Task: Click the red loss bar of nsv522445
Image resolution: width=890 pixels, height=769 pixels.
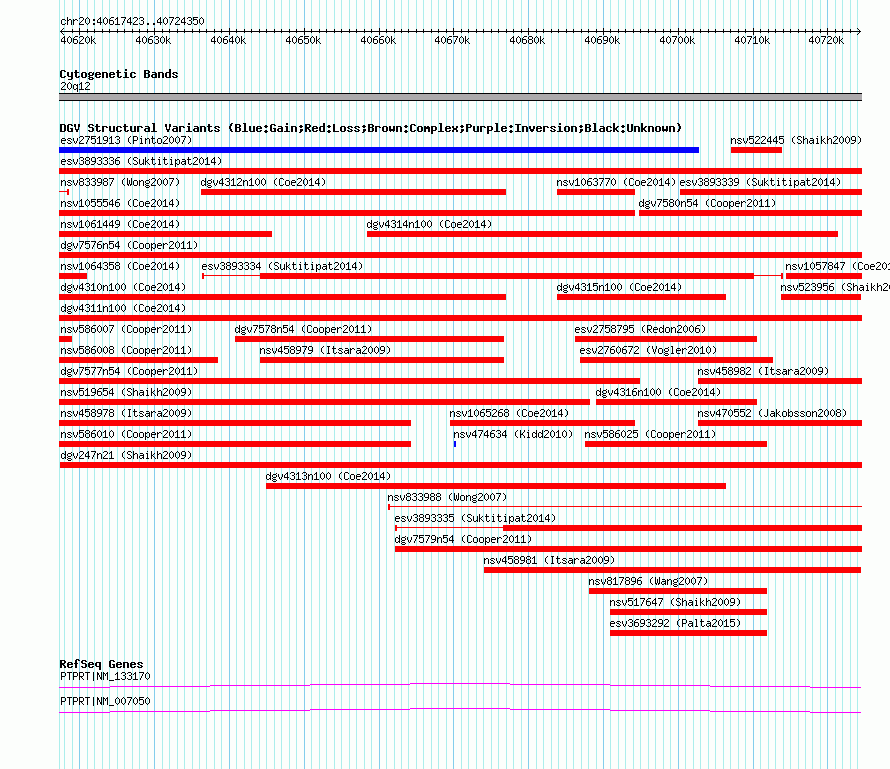Action: tap(756, 150)
